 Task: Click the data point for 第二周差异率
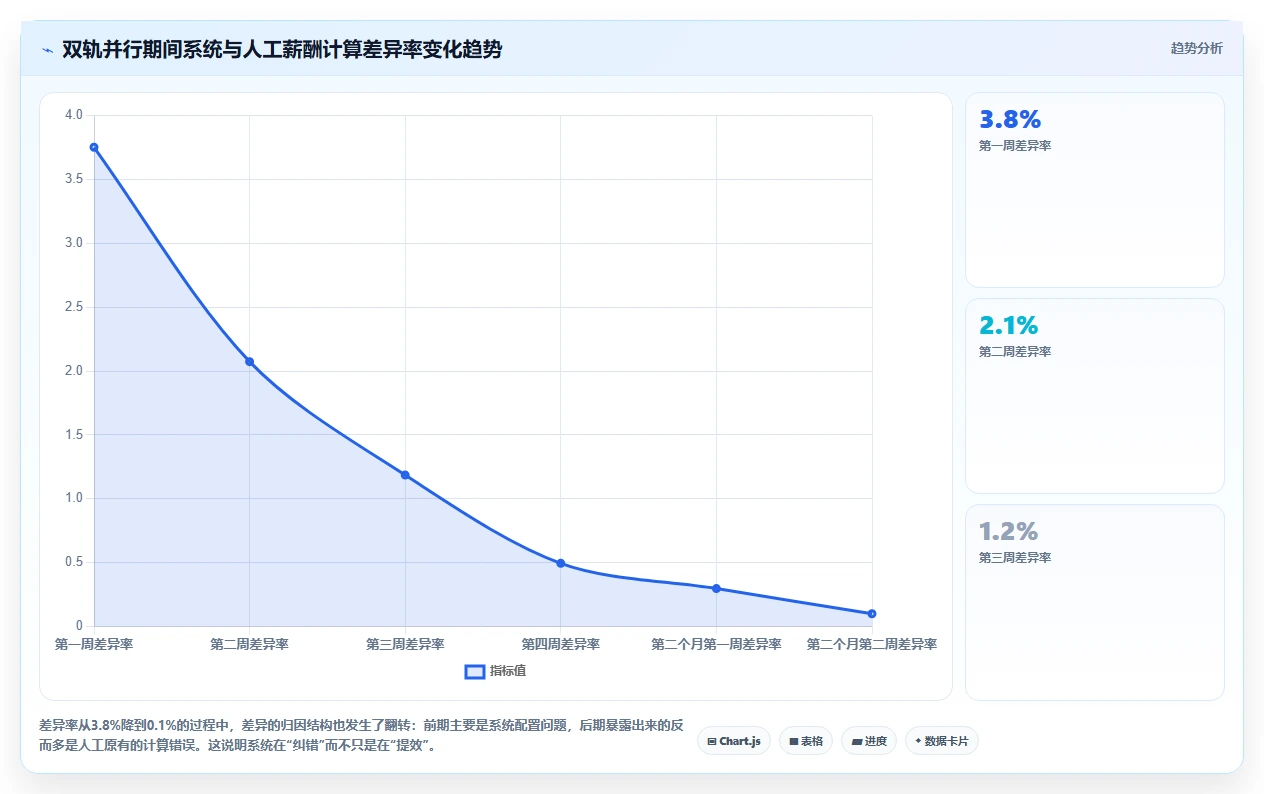tap(249, 362)
